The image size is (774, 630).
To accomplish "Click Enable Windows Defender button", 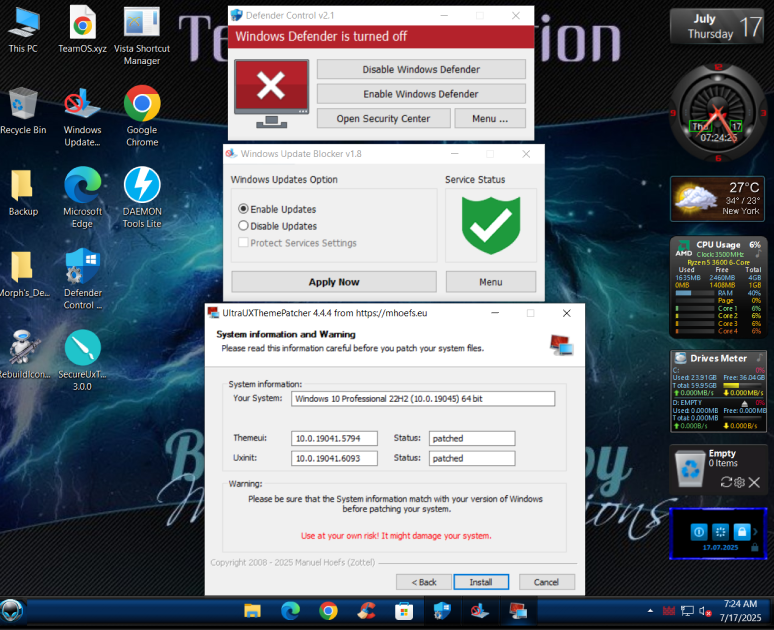I will [421, 94].
